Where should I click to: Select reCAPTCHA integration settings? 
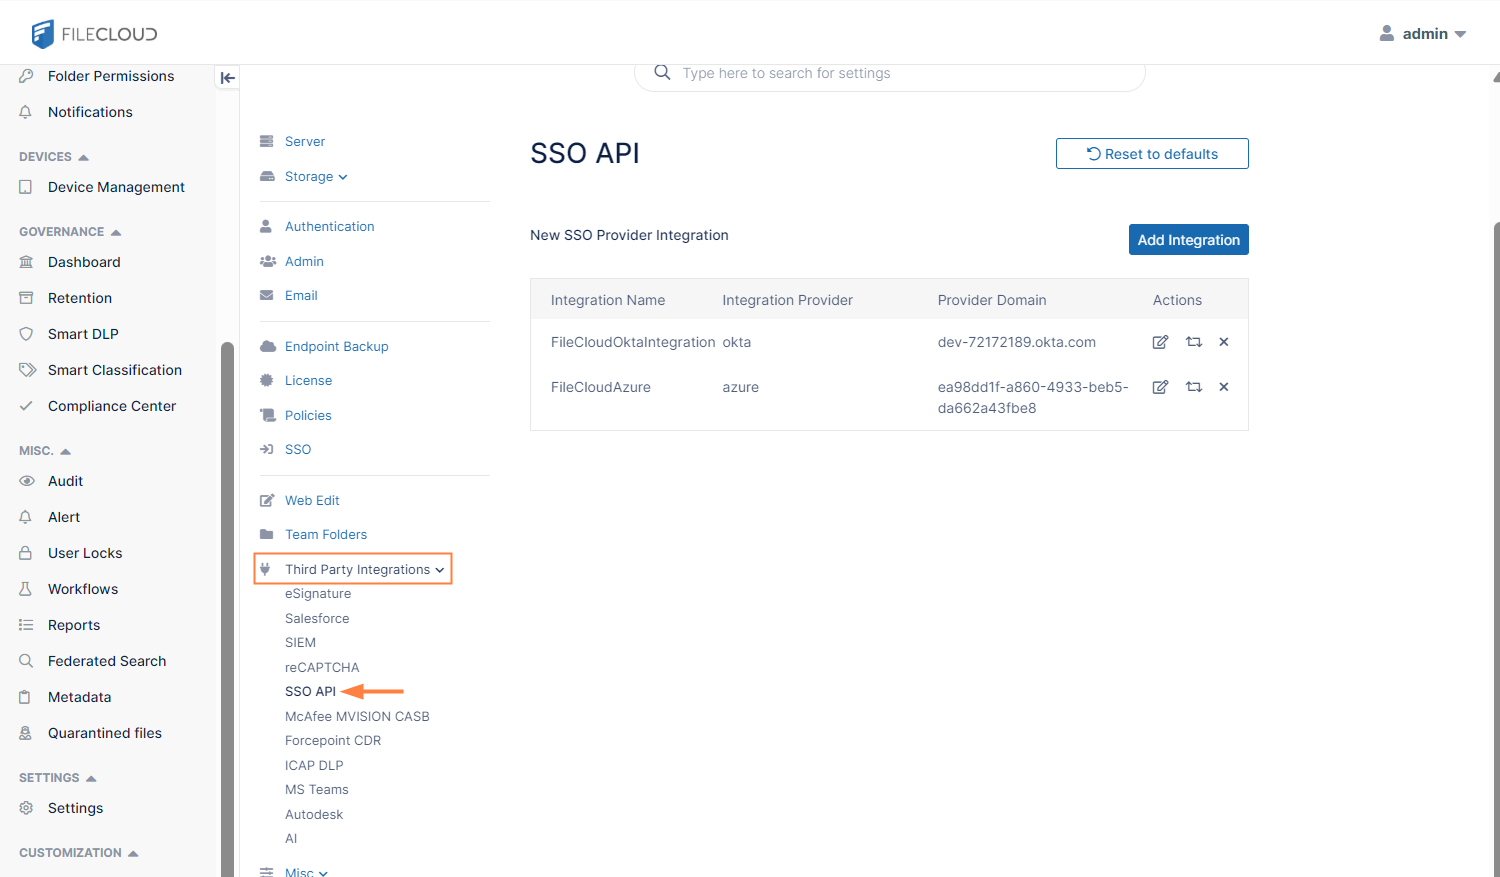coord(322,667)
